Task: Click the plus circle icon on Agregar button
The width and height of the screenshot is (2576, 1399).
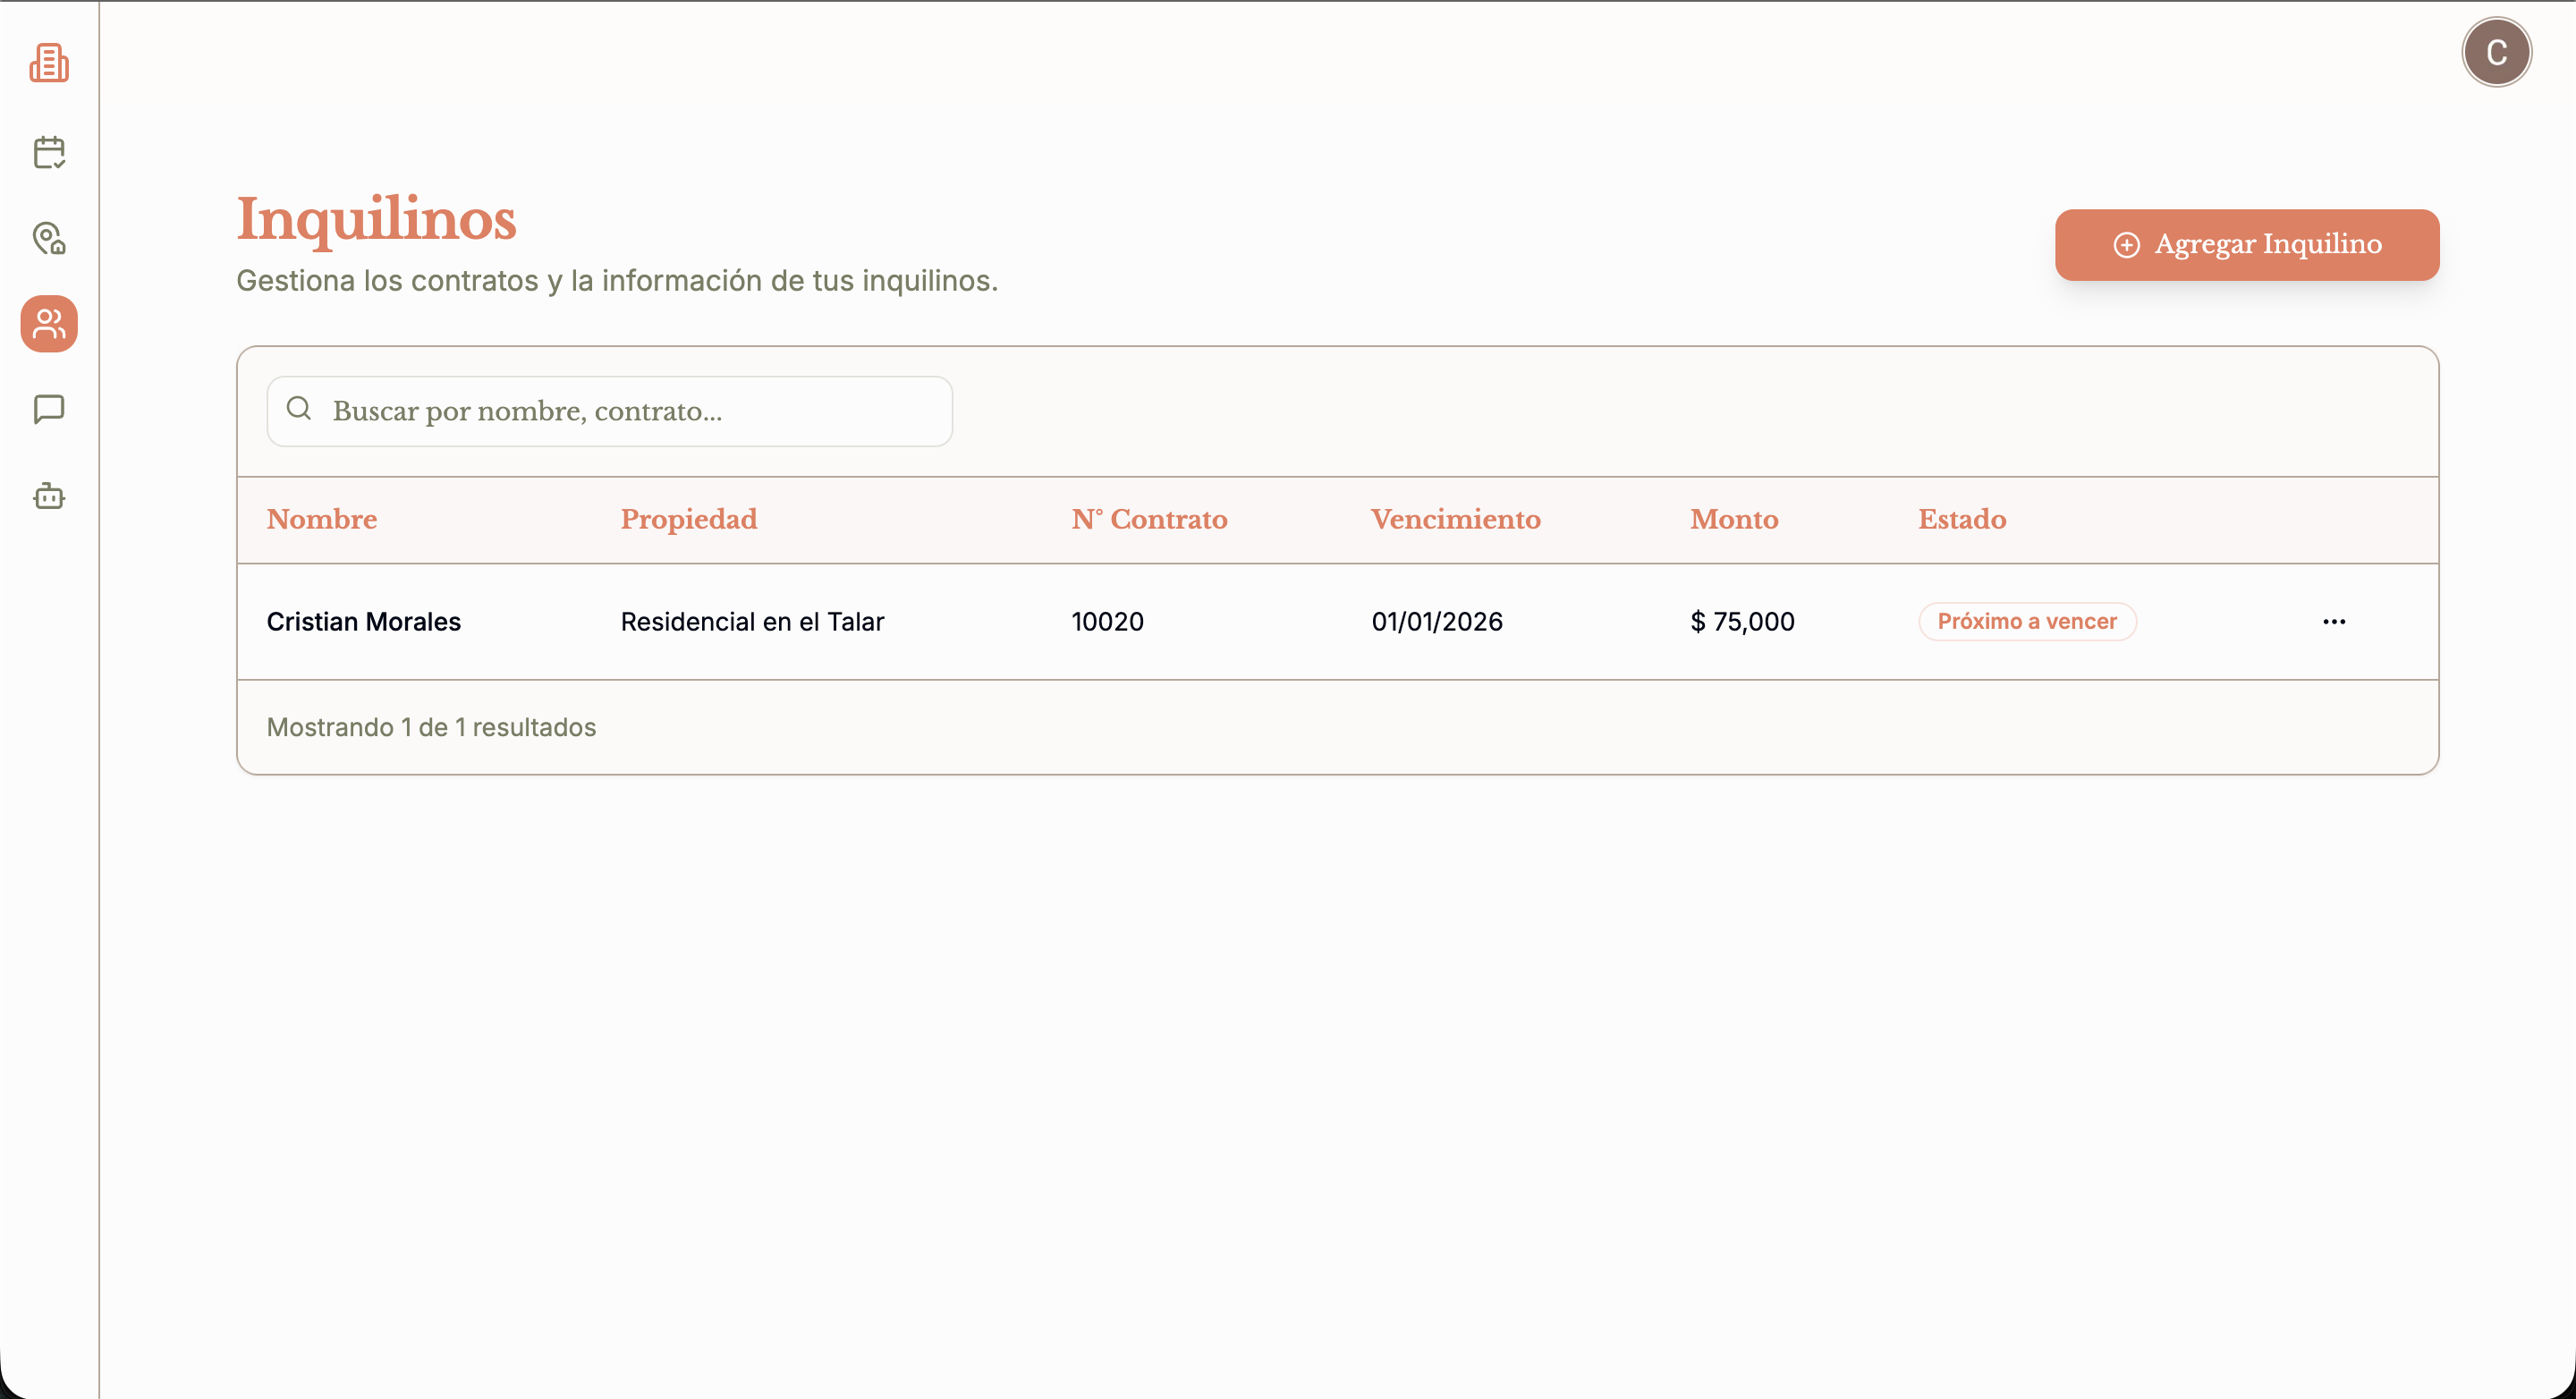Action: 2126,245
